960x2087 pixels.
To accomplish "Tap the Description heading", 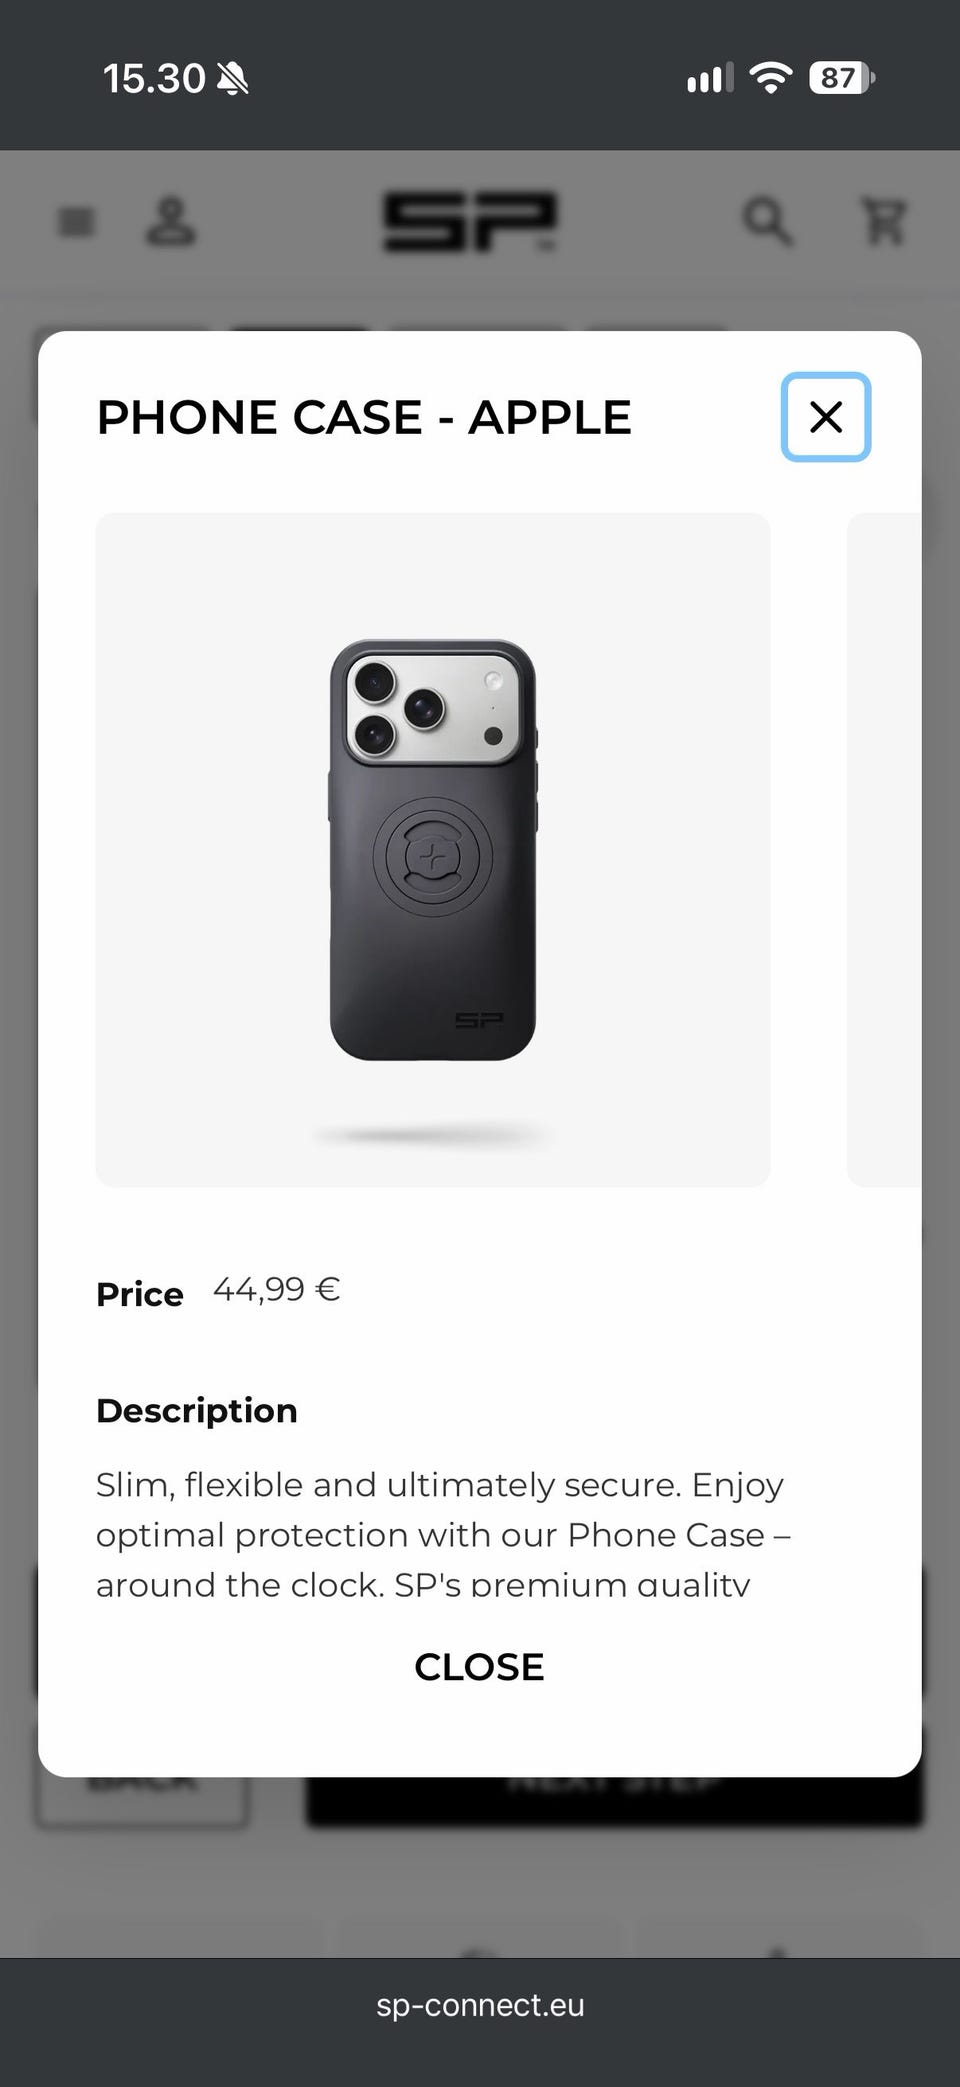I will 197,1410.
